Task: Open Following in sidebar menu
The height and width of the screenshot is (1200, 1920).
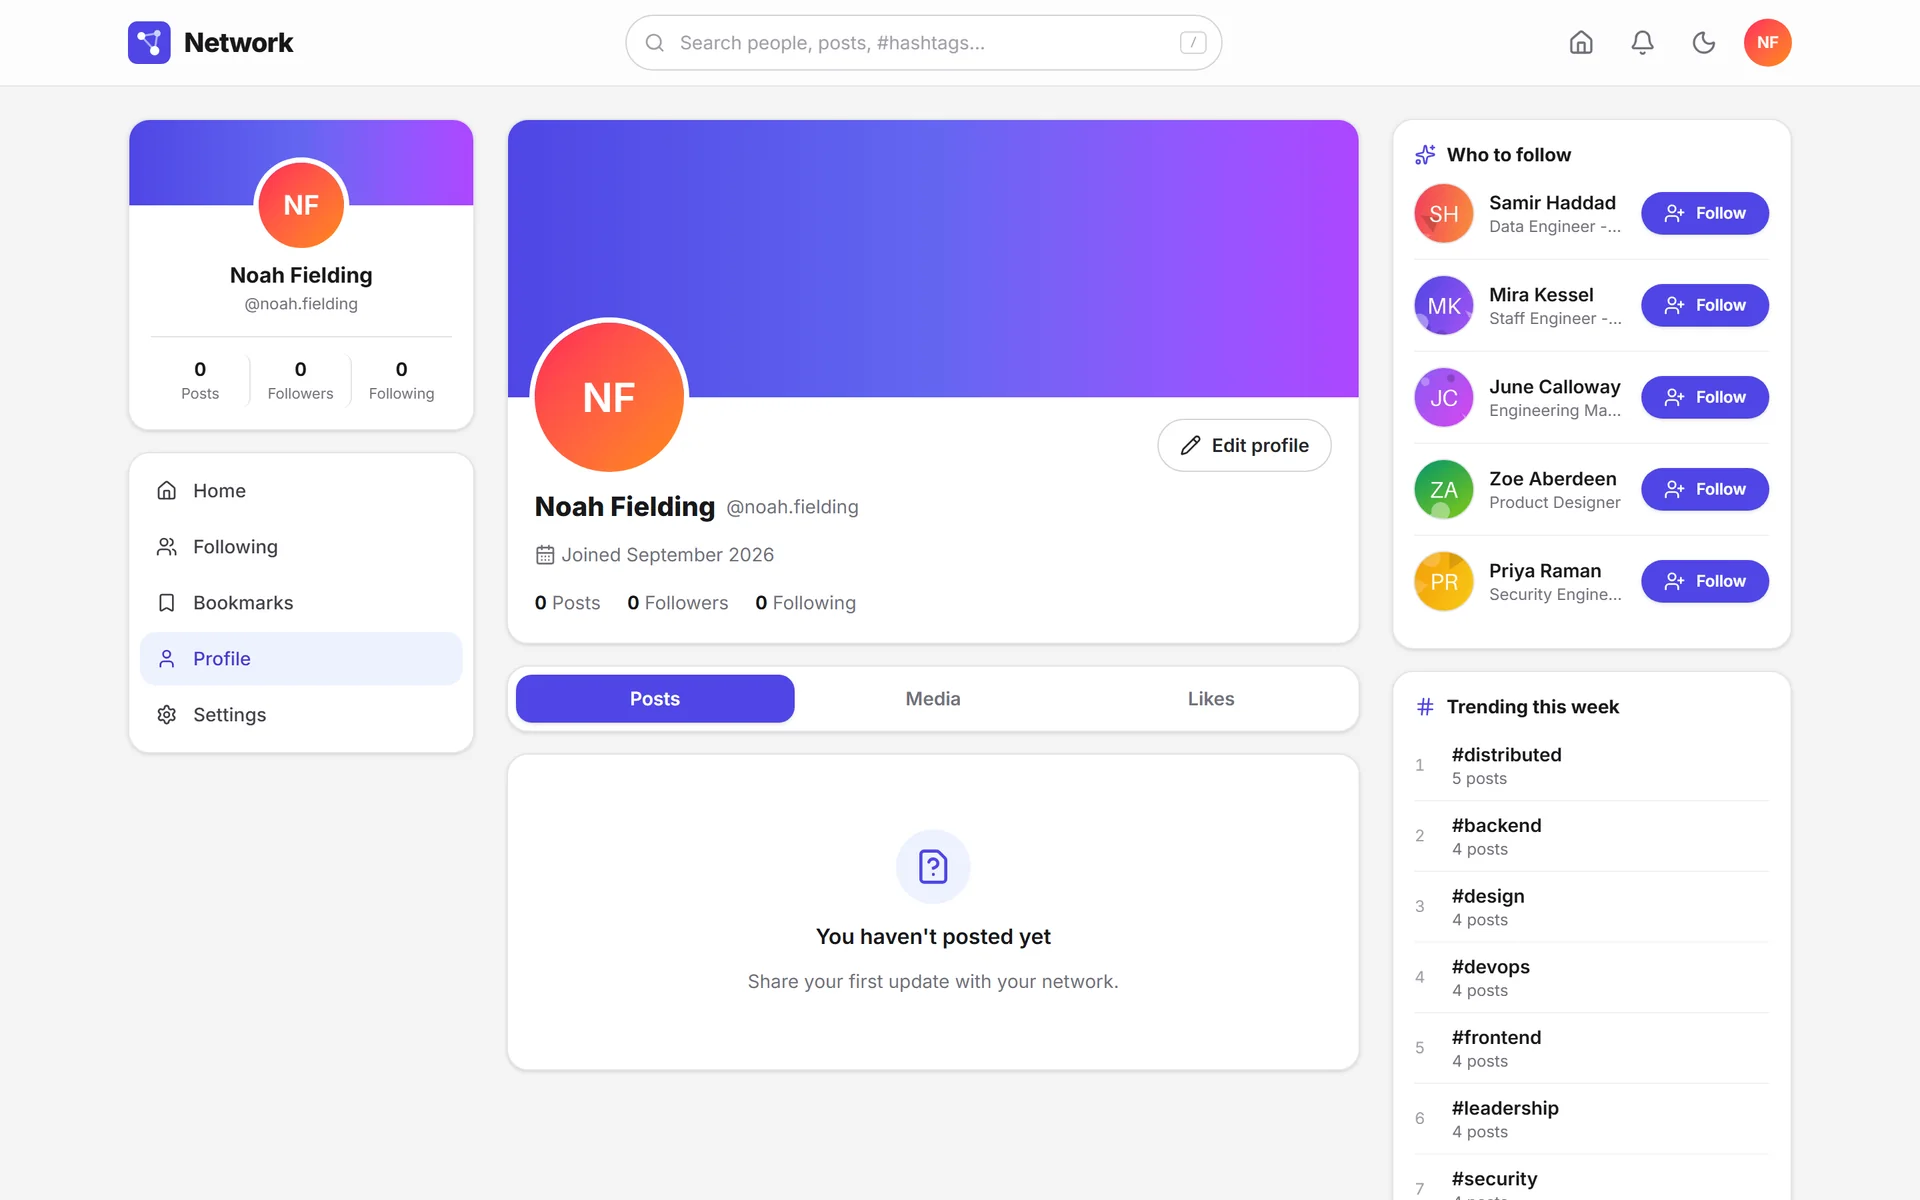Action: (301, 547)
